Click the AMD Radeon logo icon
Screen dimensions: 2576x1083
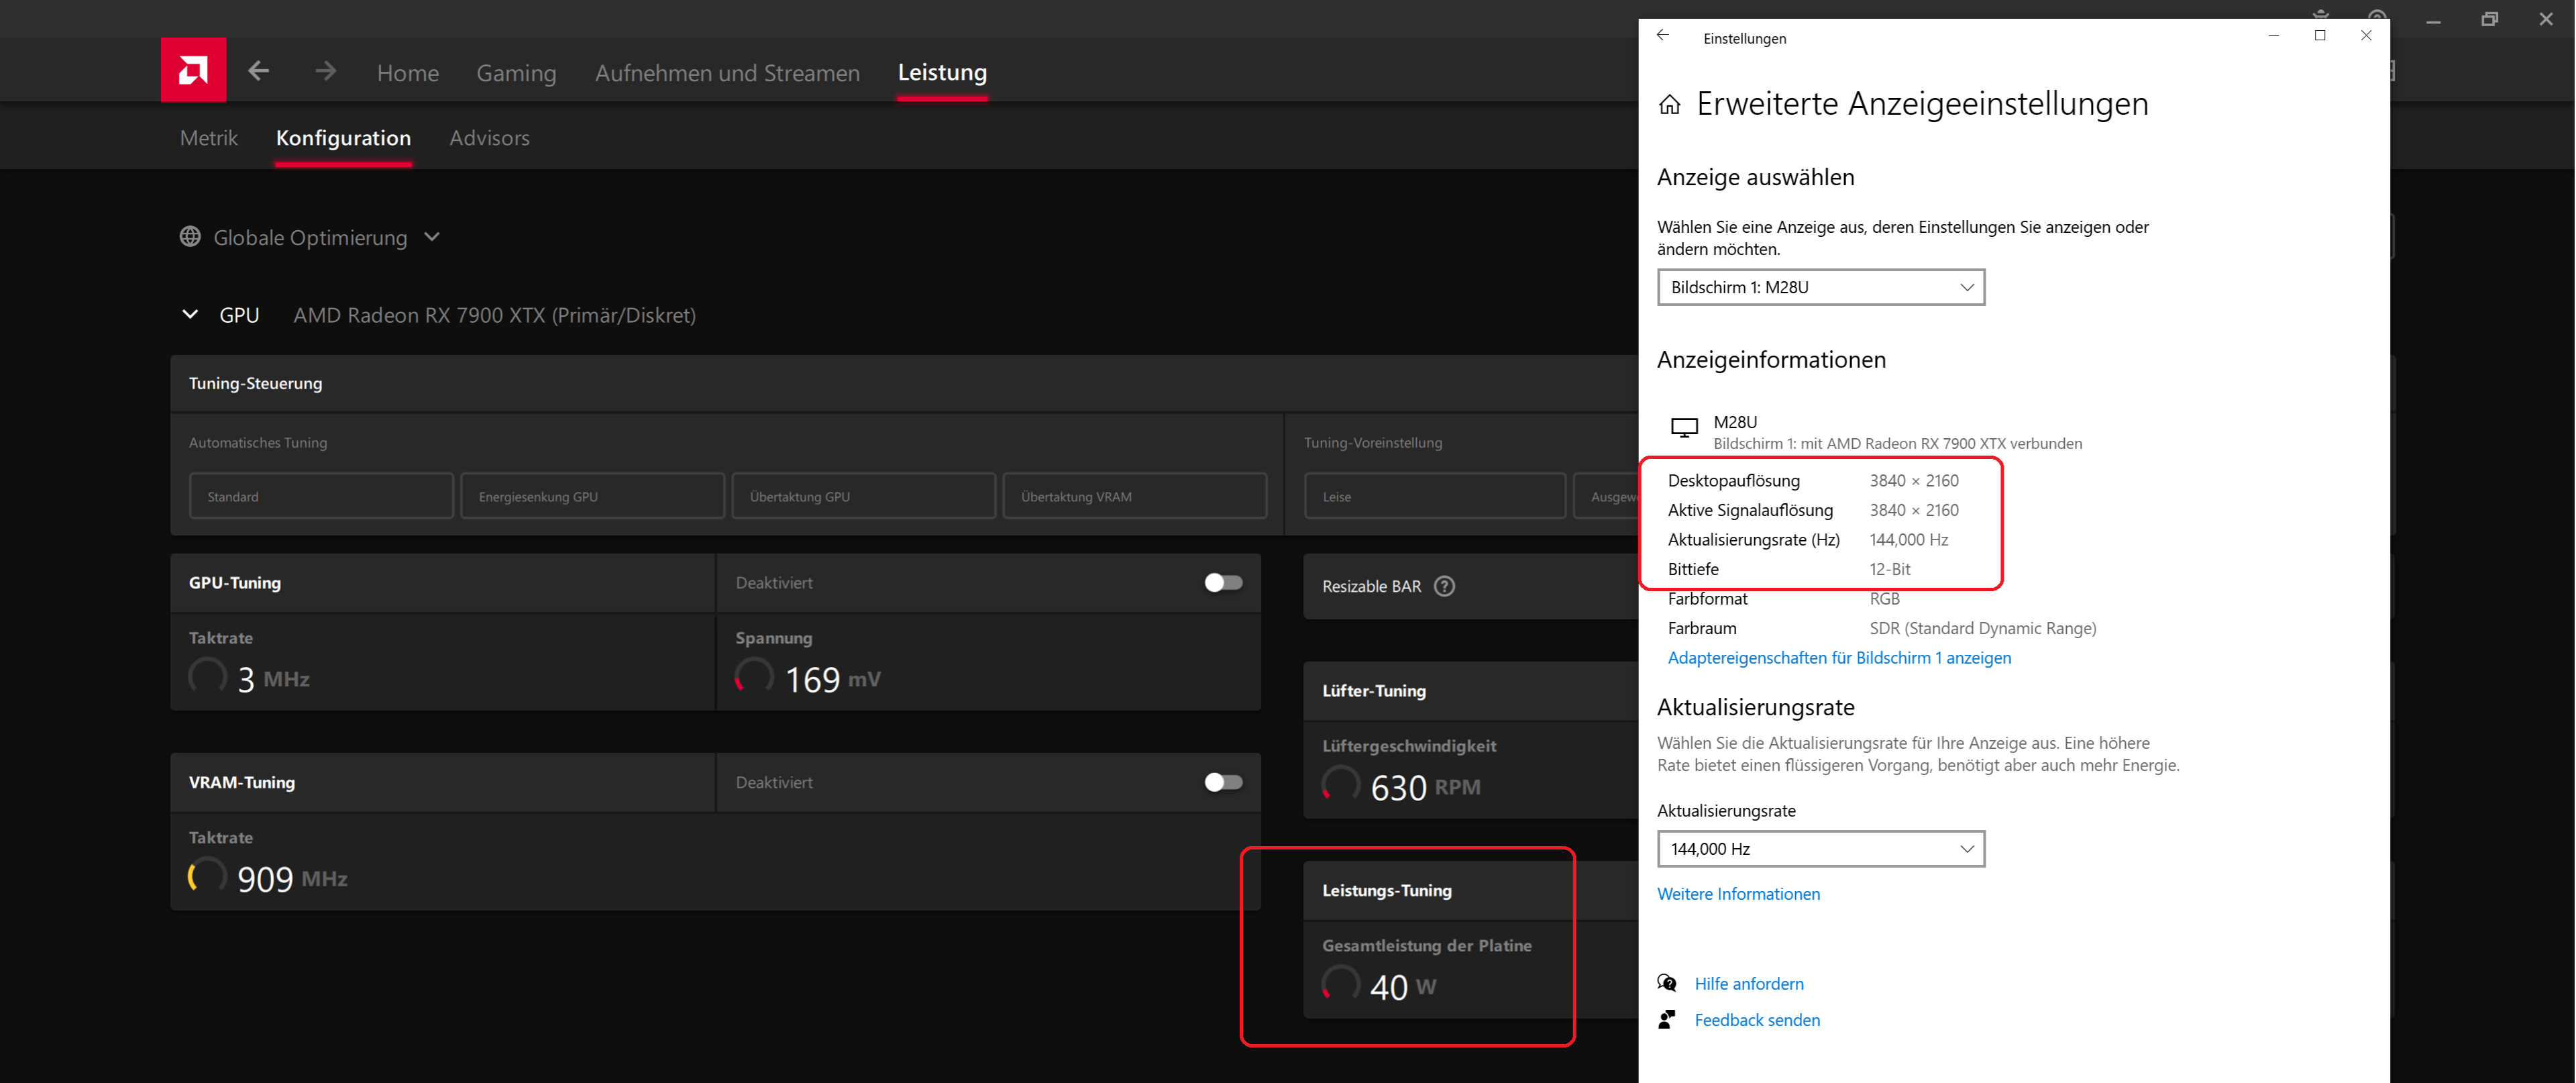(193, 70)
